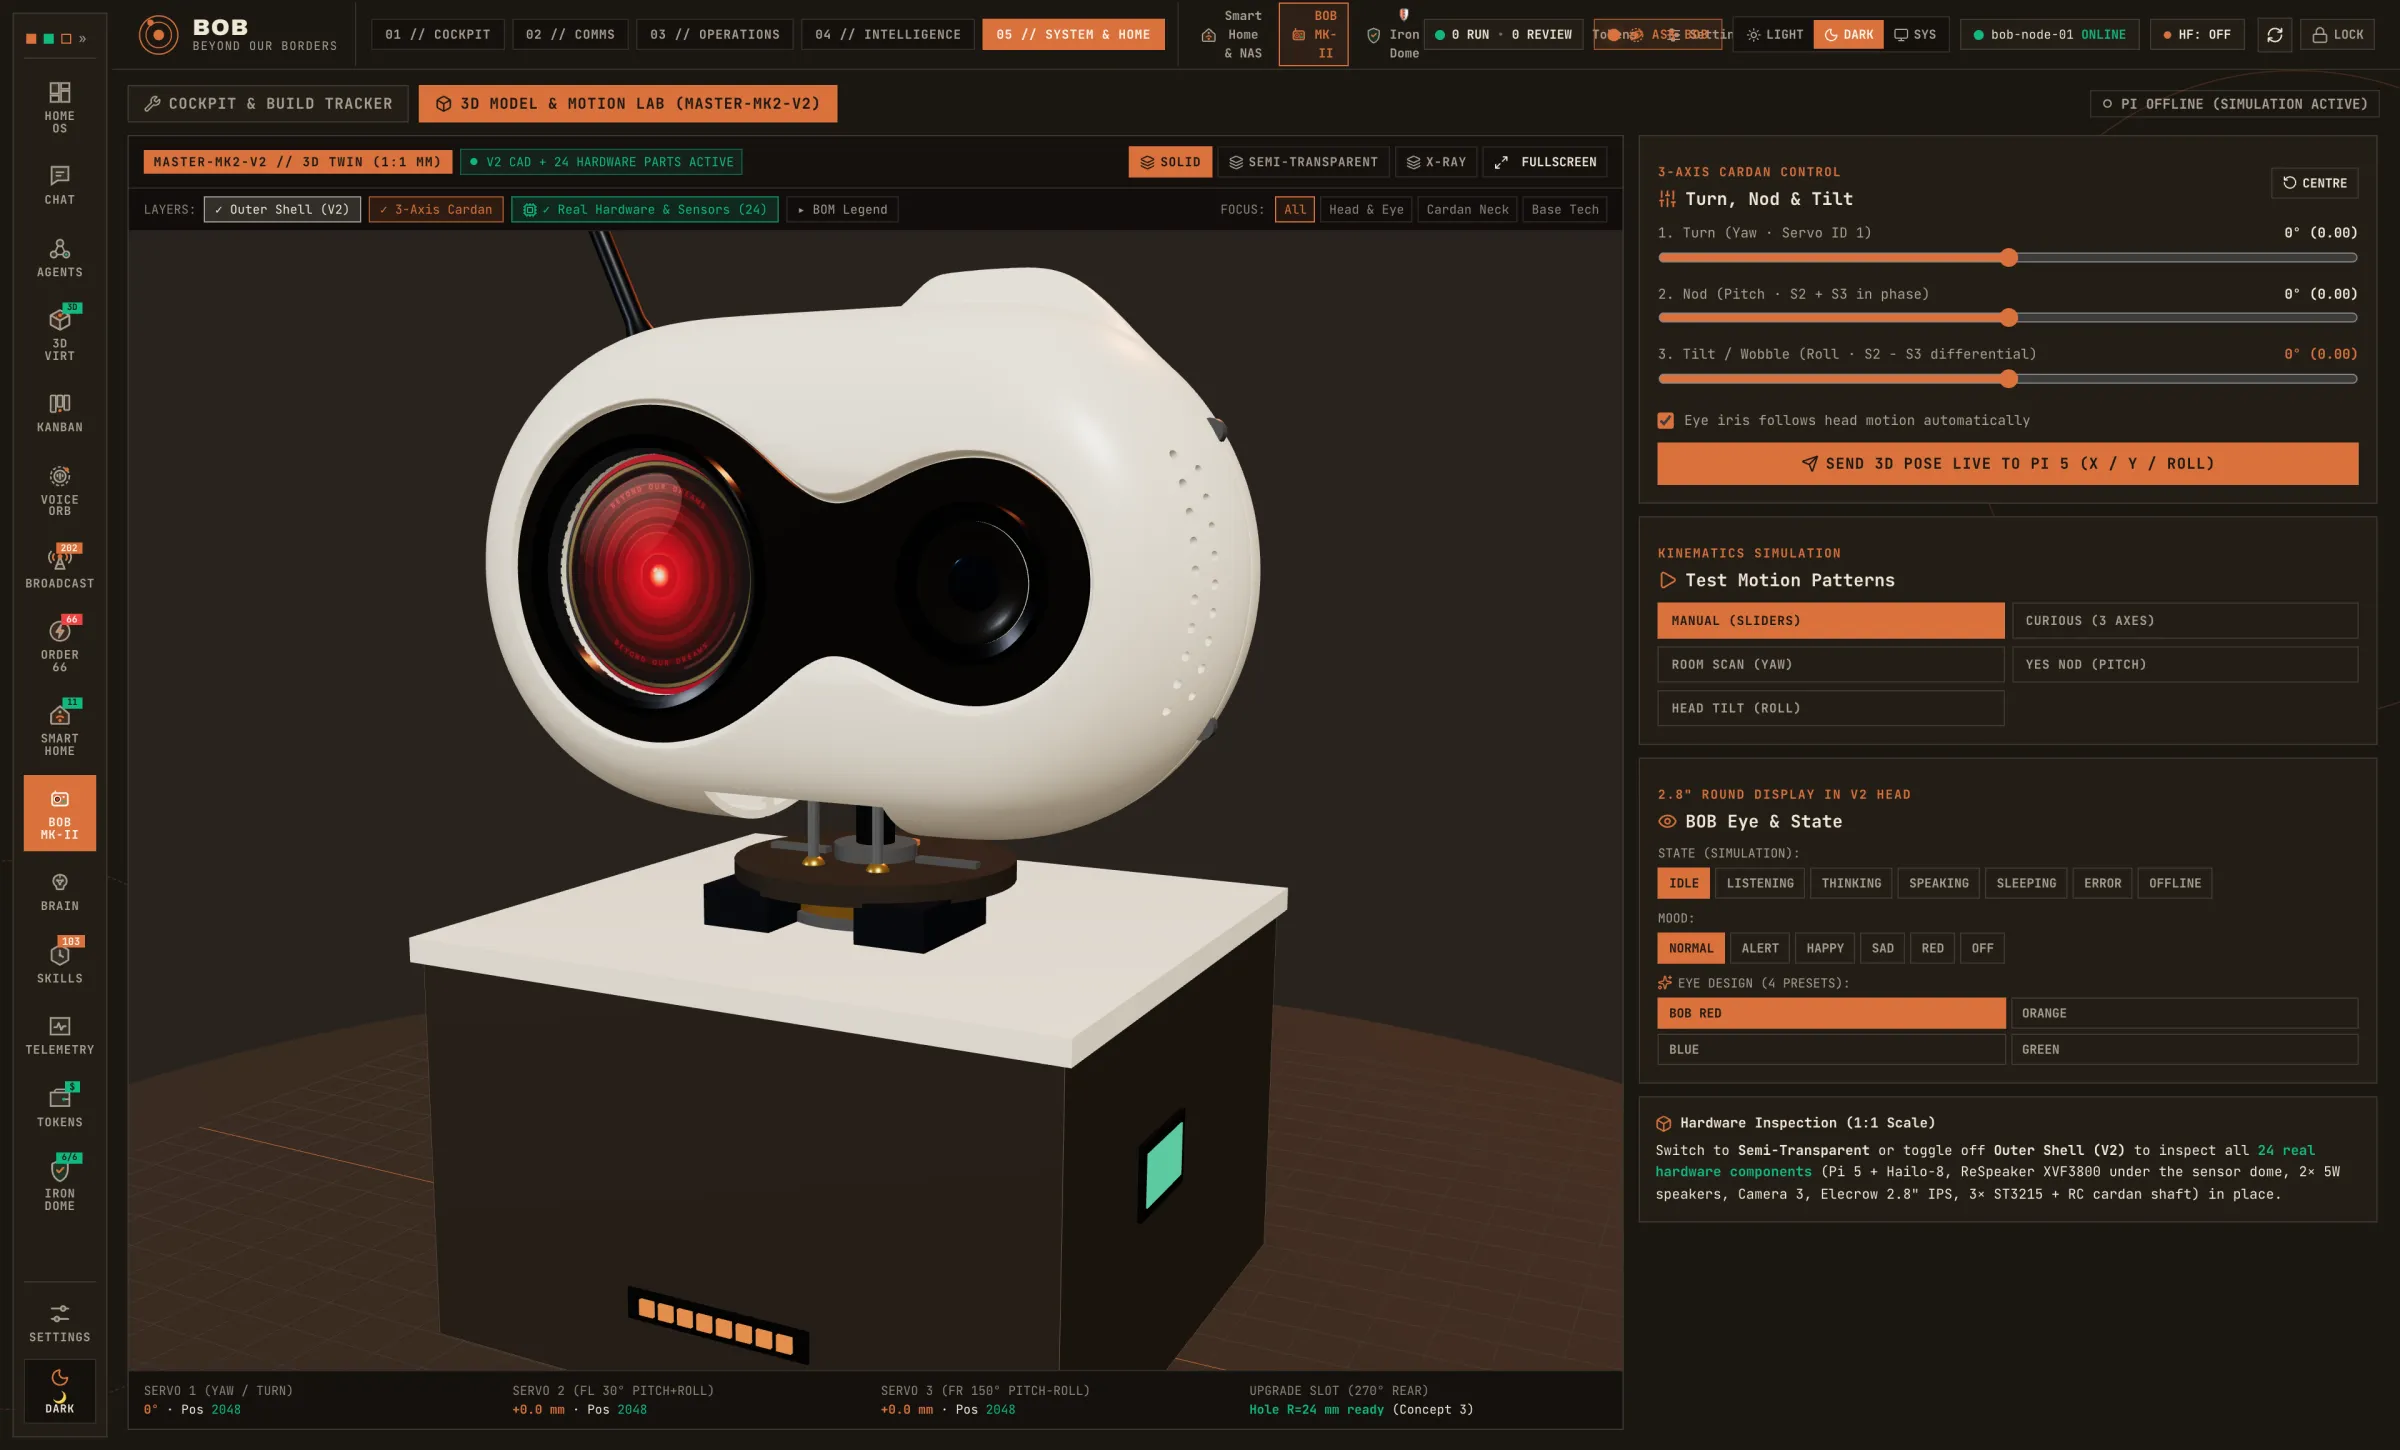Click the refresh icon in top bar

[2275, 35]
